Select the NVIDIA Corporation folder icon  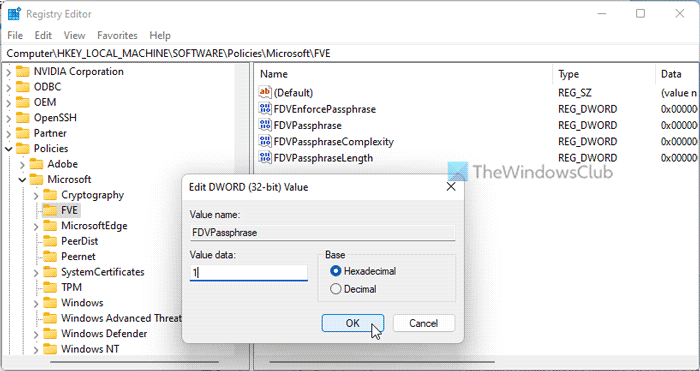click(22, 71)
